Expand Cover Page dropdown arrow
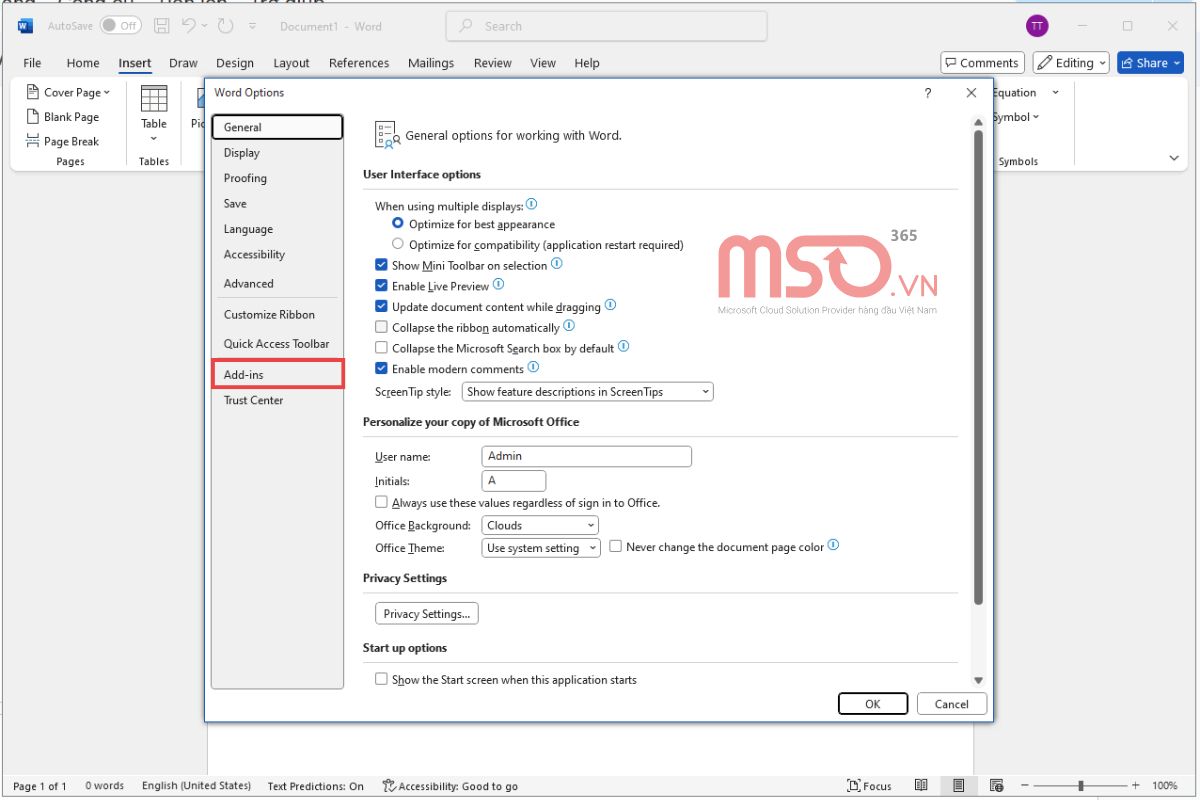The height and width of the screenshot is (800, 1200). pyautogui.click(x=107, y=92)
